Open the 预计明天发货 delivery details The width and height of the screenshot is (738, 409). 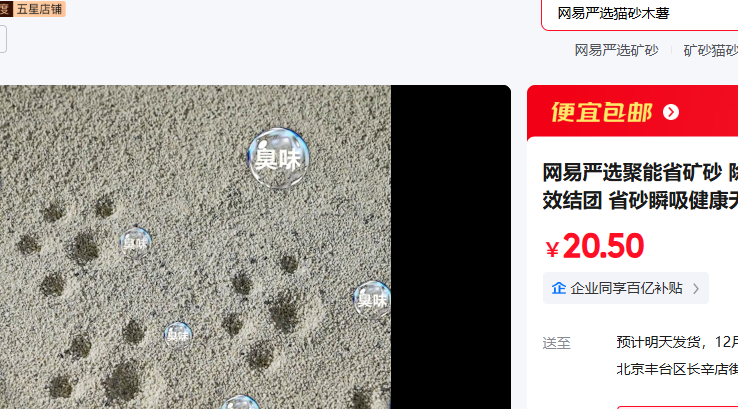coord(677,342)
